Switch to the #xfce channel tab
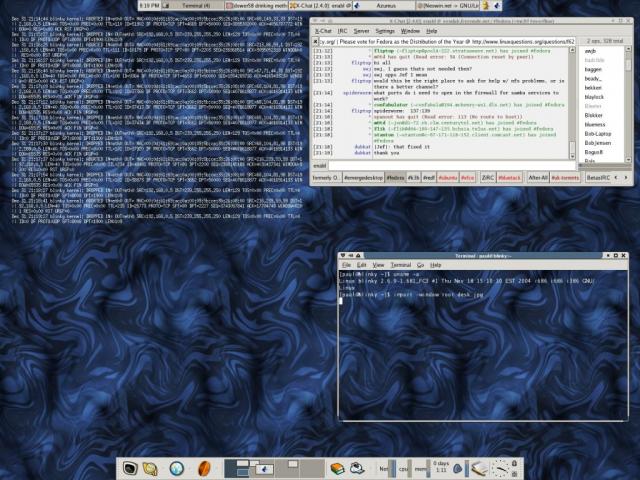The height and width of the screenshot is (480, 640). click(x=468, y=178)
